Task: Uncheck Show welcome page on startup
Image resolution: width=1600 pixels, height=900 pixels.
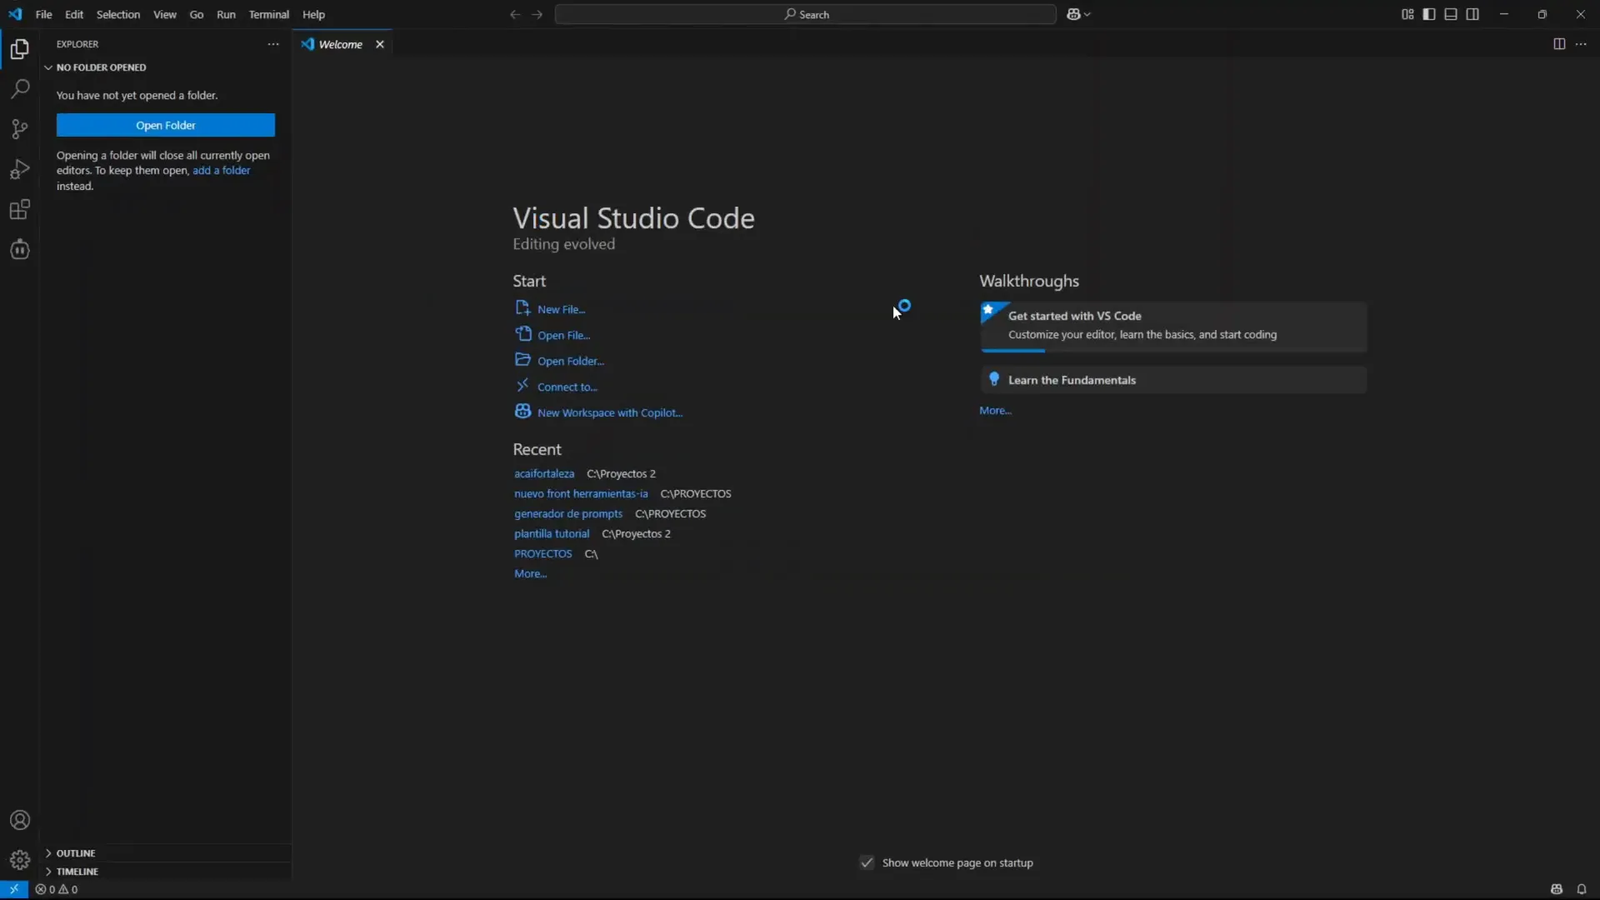Action: tap(867, 862)
